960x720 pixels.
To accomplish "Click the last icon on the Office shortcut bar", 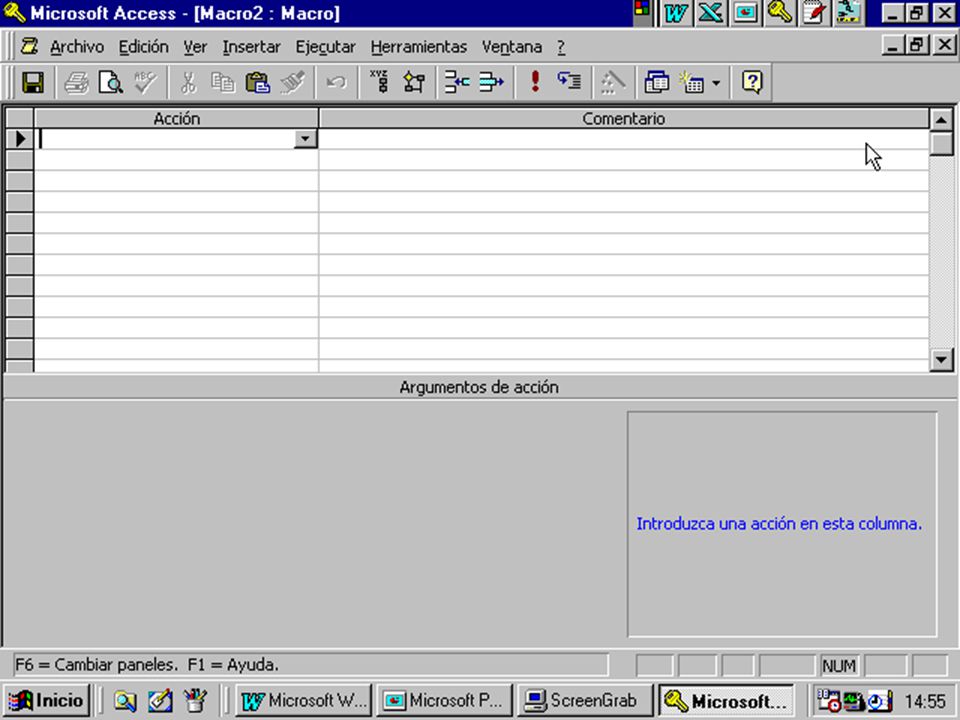I will click(849, 13).
